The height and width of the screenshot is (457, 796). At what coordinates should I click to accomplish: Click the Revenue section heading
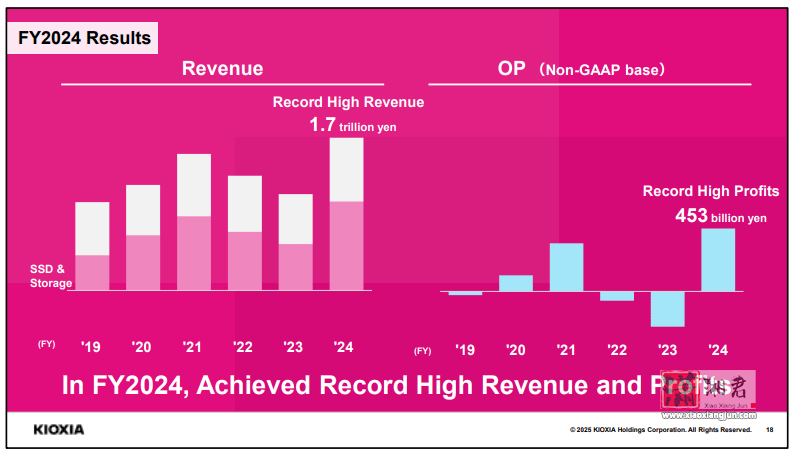click(222, 69)
